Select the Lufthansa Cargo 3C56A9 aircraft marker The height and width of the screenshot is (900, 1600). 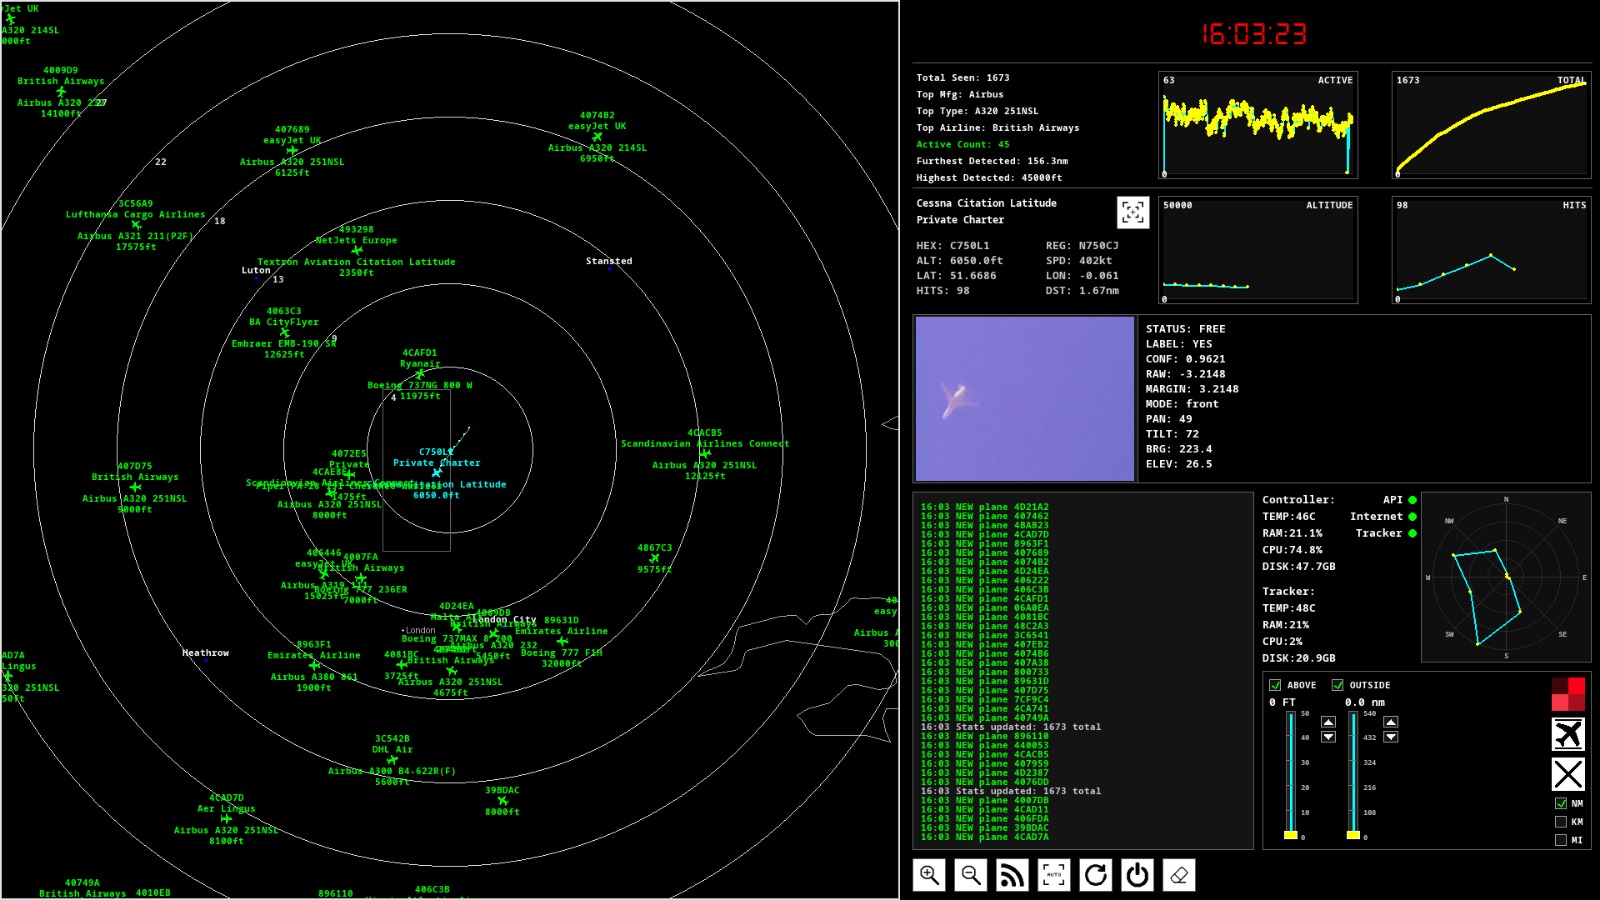[x=136, y=225]
